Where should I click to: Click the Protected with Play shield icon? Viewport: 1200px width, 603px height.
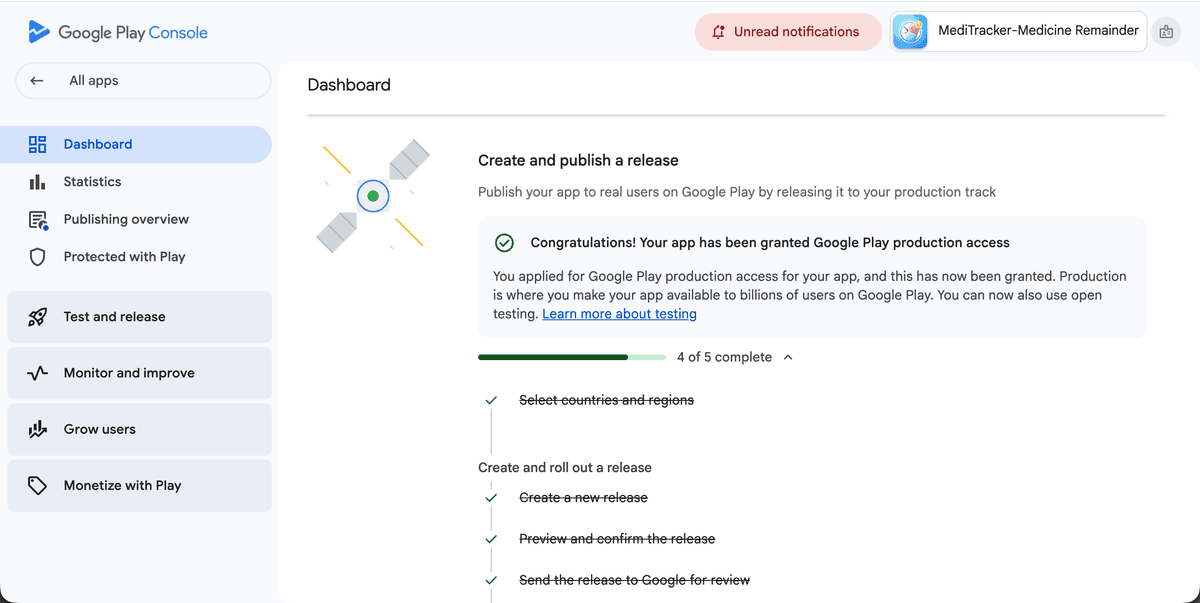tap(38, 257)
